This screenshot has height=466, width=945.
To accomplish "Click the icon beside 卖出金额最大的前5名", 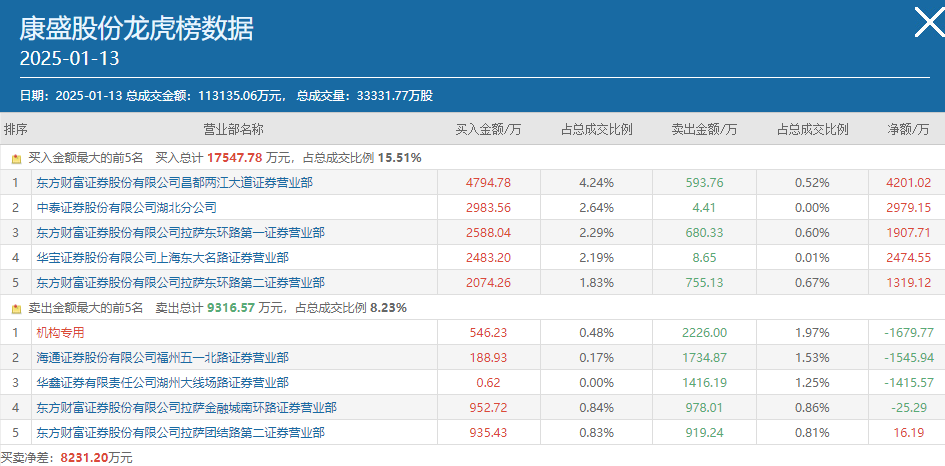I will click(16, 309).
